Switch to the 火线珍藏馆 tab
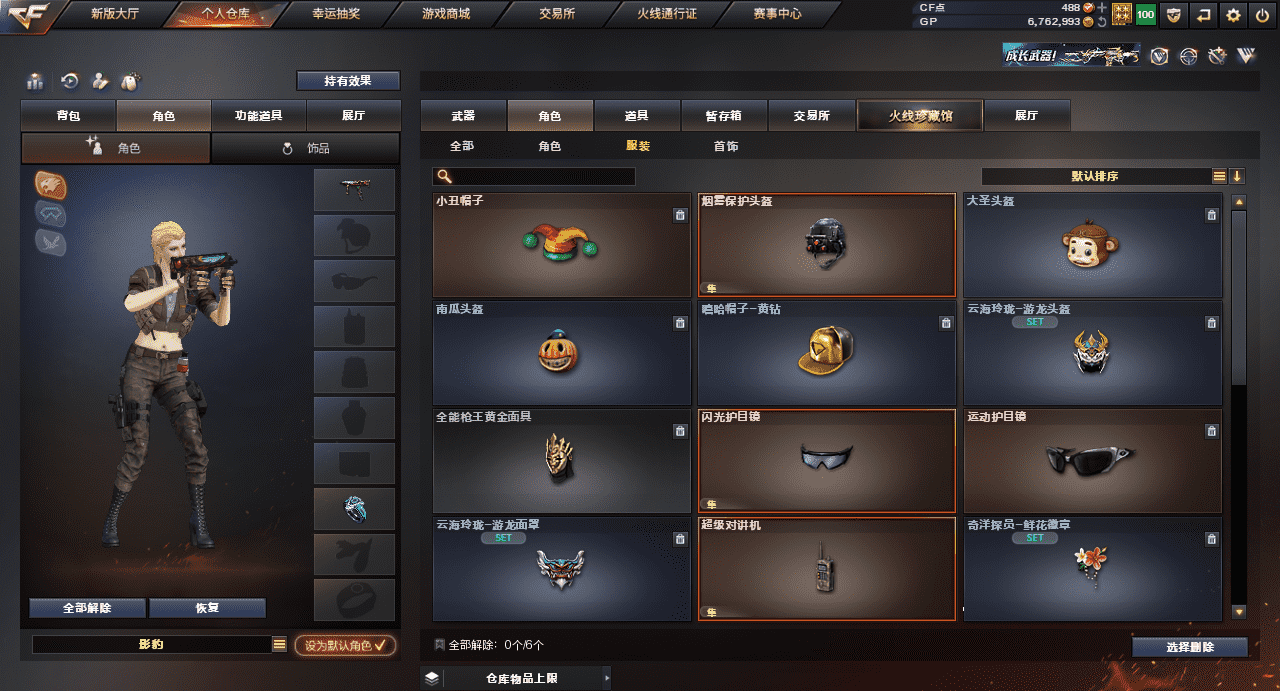 tap(920, 116)
